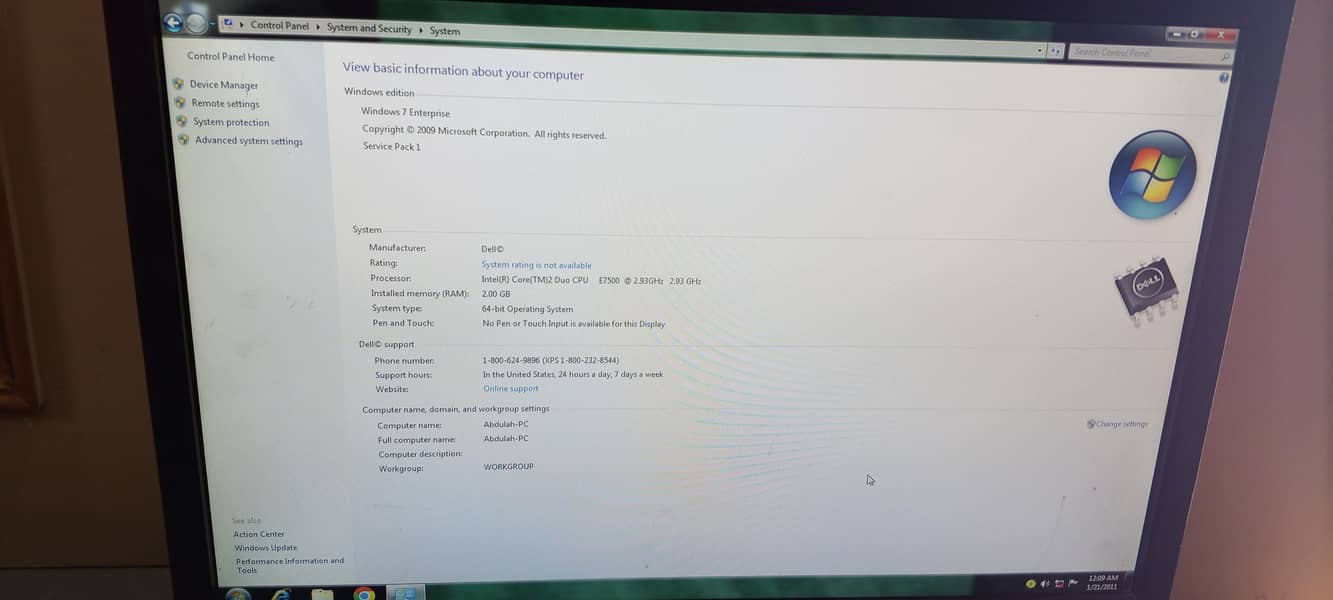Open Advanced system settings link
This screenshot has width=1333, height=600.
249,141
